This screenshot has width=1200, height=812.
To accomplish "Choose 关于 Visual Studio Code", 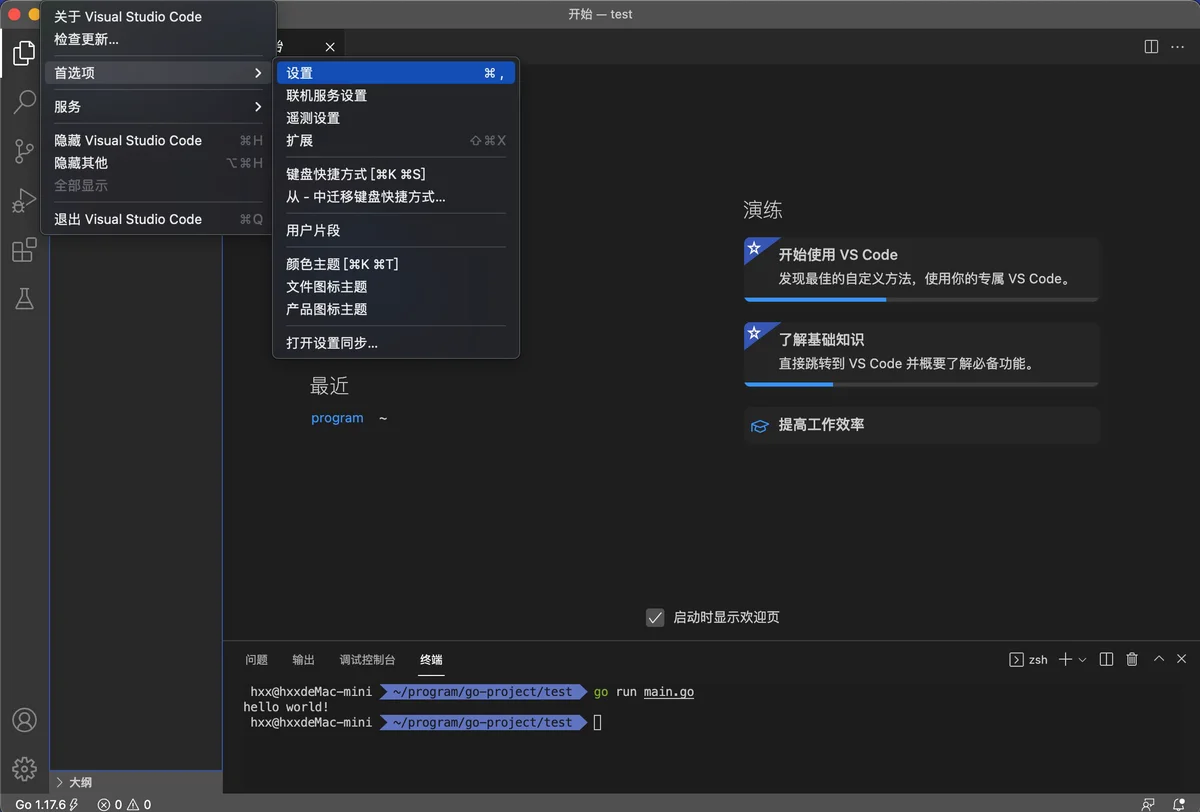I will [158, 17].
